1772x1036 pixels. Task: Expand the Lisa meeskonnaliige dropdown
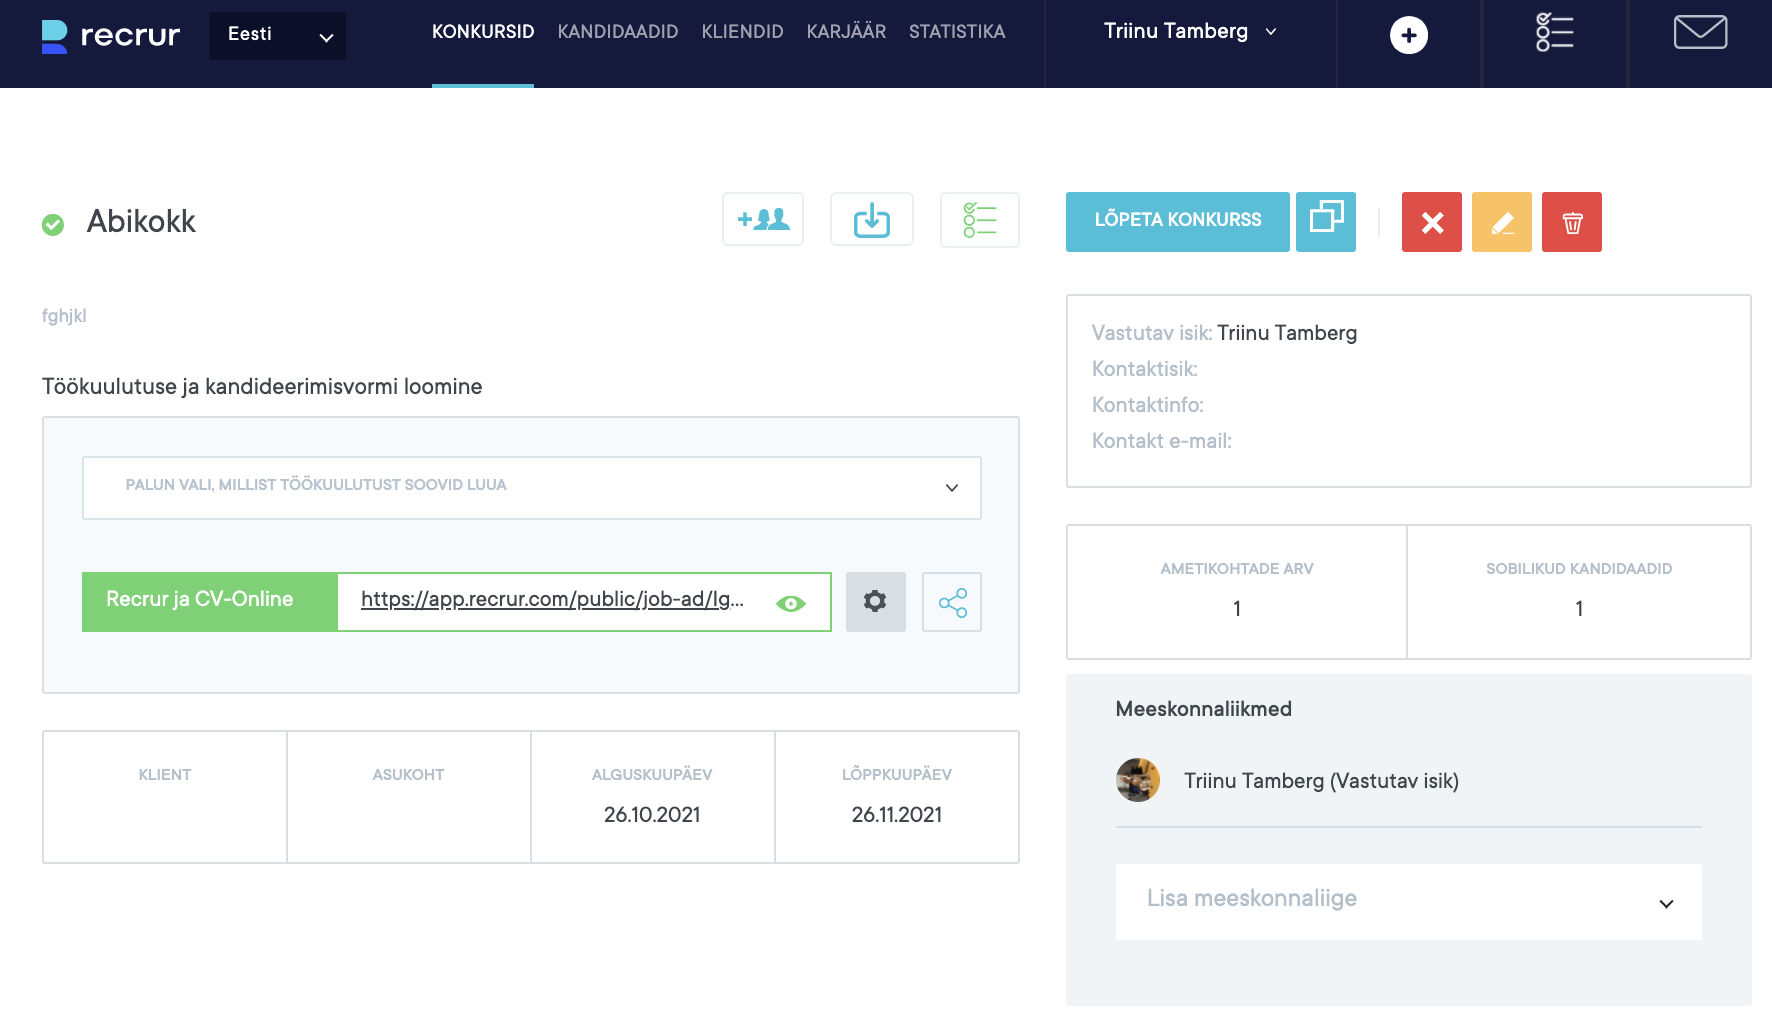[x=1408, y=902]
